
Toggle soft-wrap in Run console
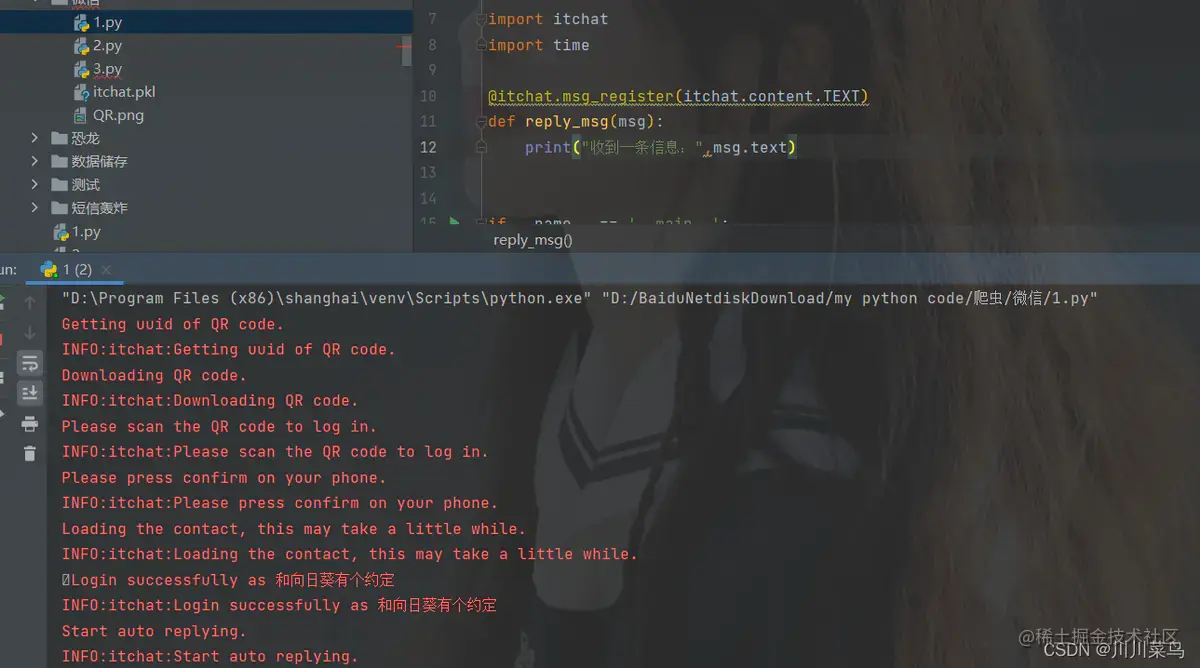coord(30,362)
